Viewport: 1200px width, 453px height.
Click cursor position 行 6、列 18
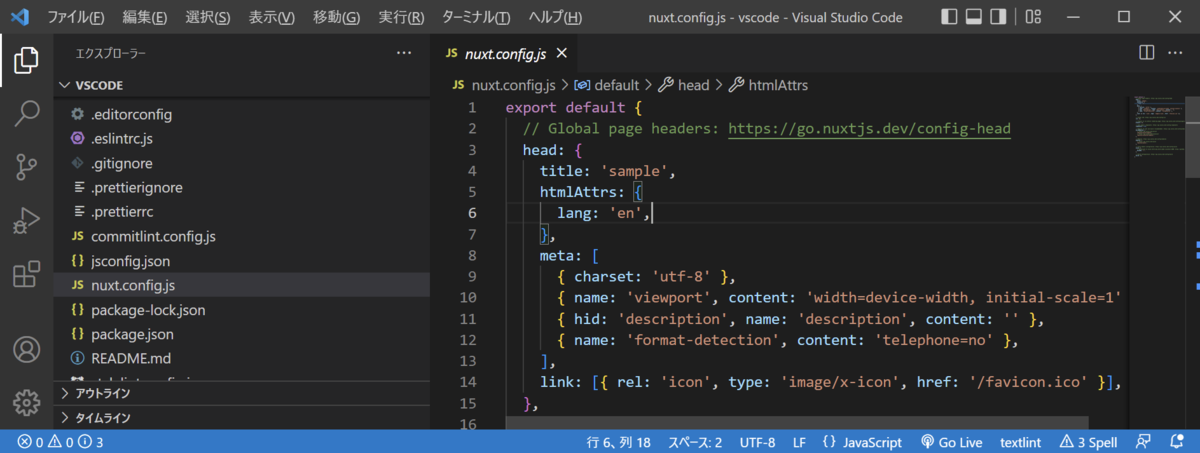[x=619, y=442]
